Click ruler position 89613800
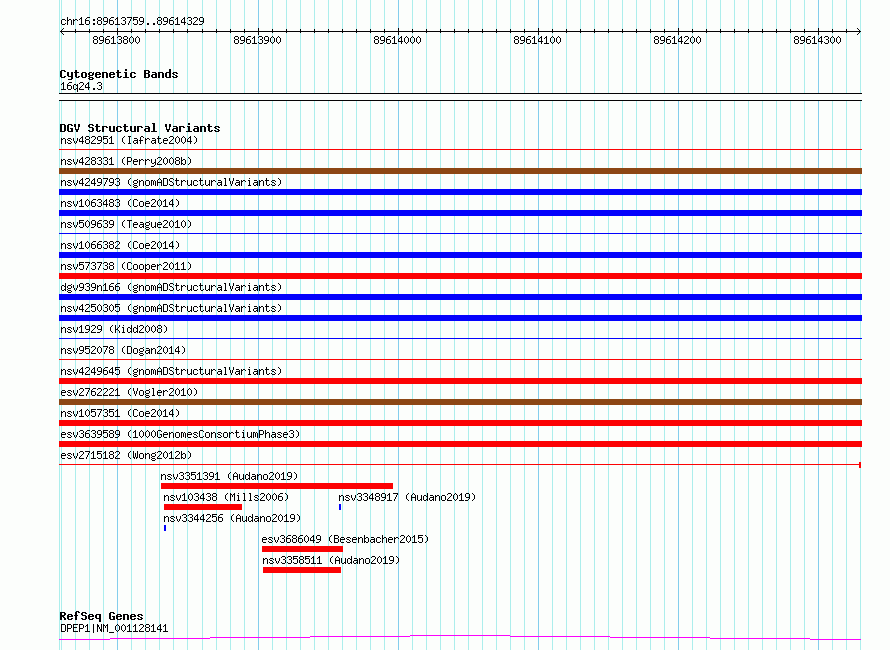Viewport: 890px width, 650px height. tap(116, 40)
